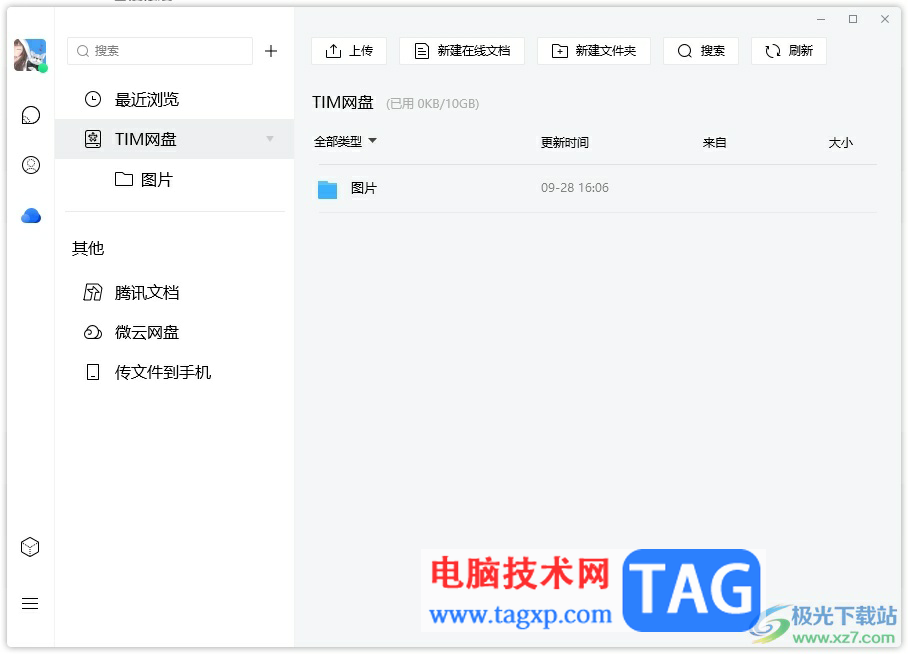The height and width of the screenshot is (654, 908).
Task: Maximize the TIM window
Action: click(853, 19)
